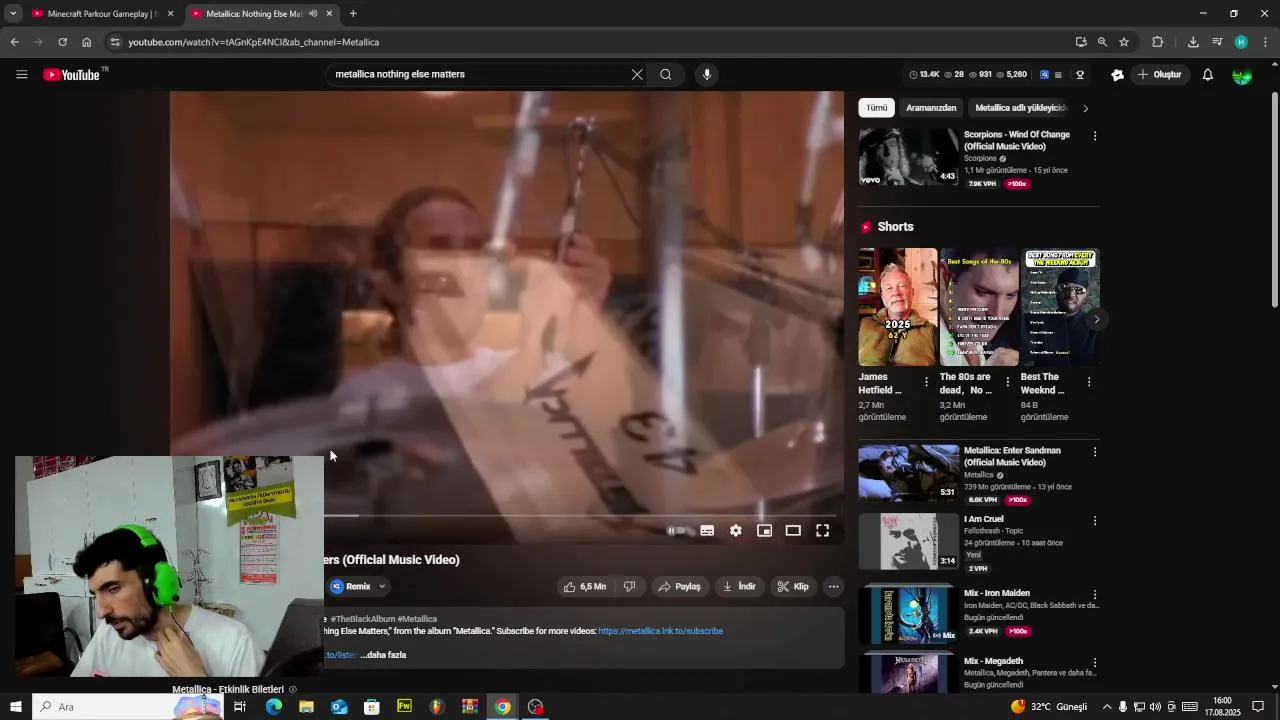The height and width of the screenshot is (720, 1280).
Task: Go to the YouTube home logo
Action: pyautogui.click(x=71, y=75)
